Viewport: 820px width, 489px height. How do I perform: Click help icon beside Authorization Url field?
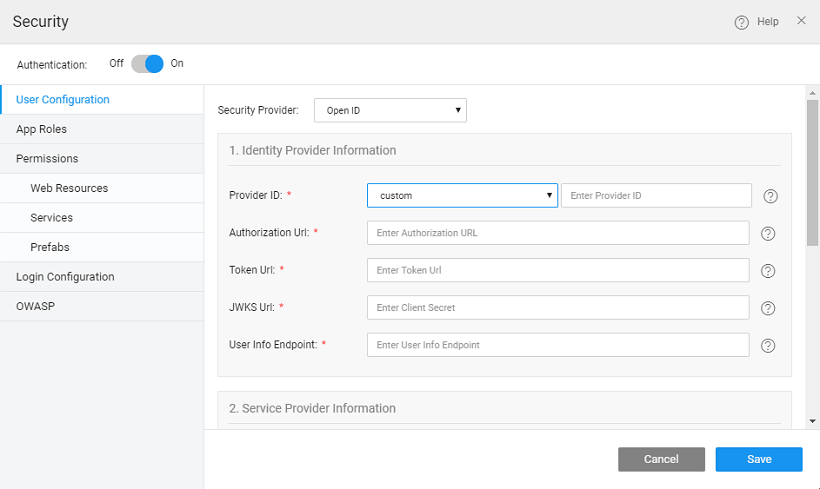[x=768, y=233]
